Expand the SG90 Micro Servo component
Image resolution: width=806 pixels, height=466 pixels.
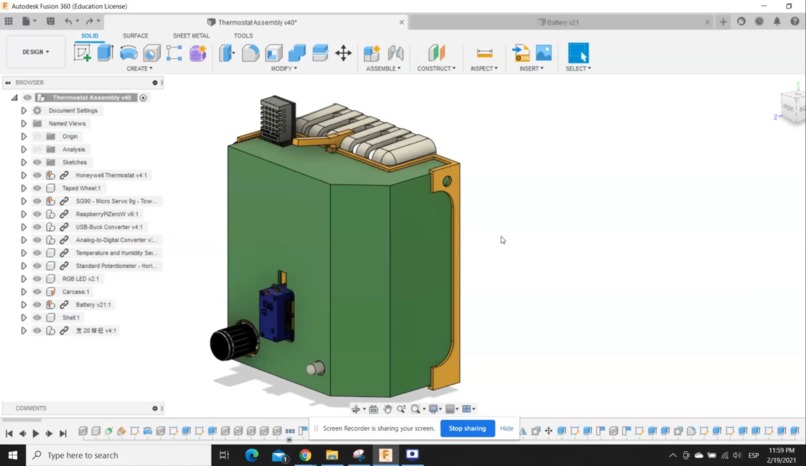click(24, 201)
